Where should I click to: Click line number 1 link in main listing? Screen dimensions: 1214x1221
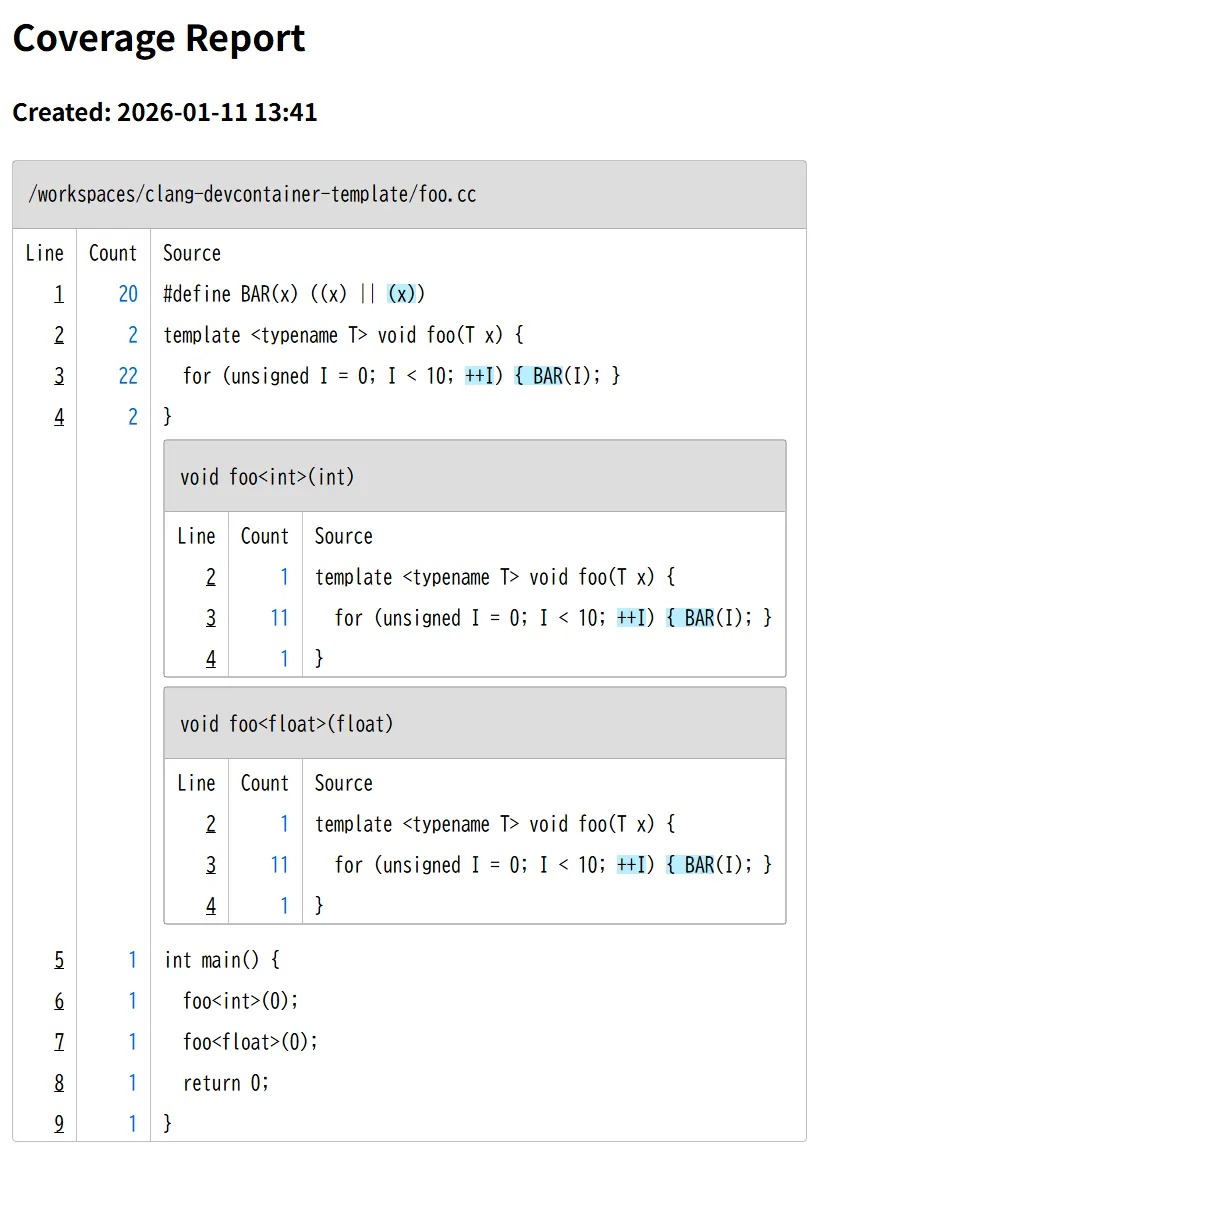coord(59,294)
